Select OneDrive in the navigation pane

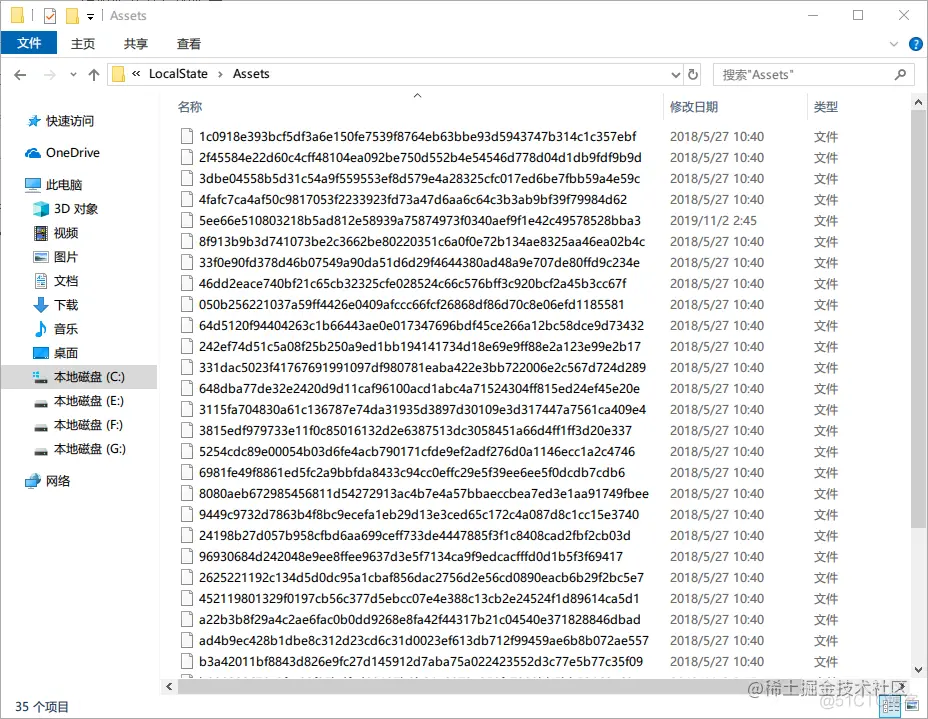click(x=62, y=153)
